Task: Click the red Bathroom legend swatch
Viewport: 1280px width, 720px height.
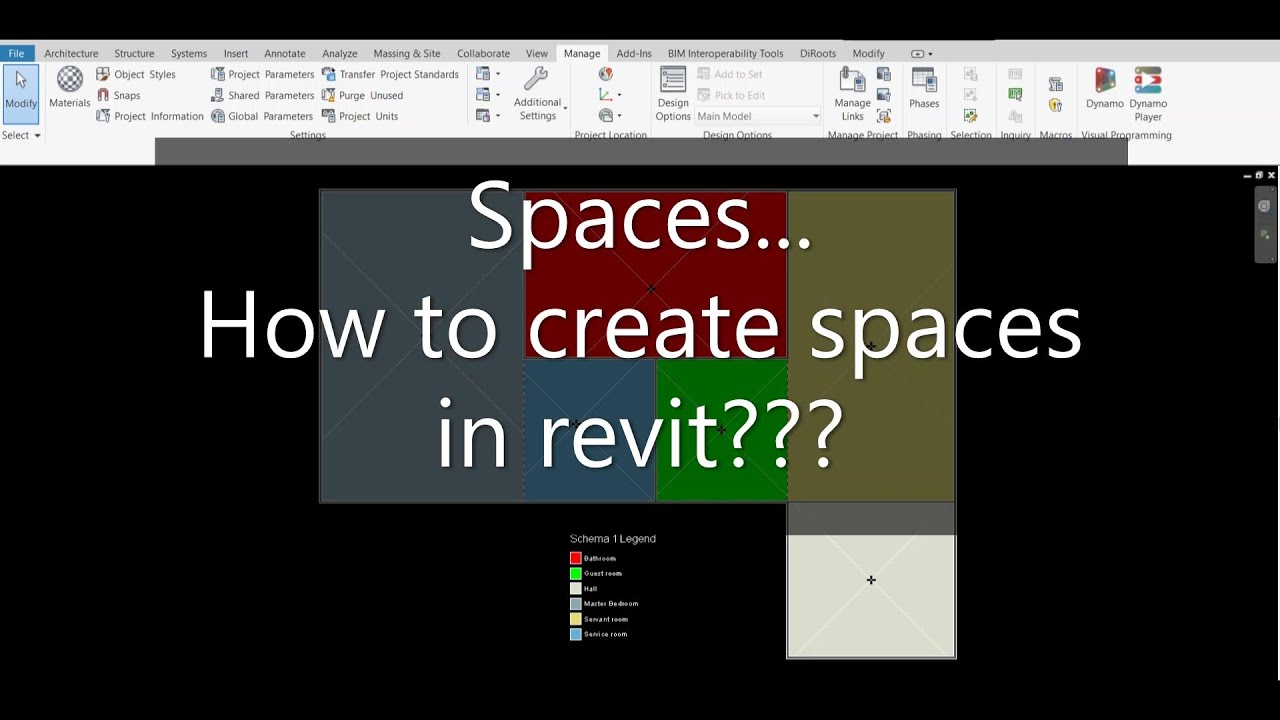Action: tap(576, 558)
